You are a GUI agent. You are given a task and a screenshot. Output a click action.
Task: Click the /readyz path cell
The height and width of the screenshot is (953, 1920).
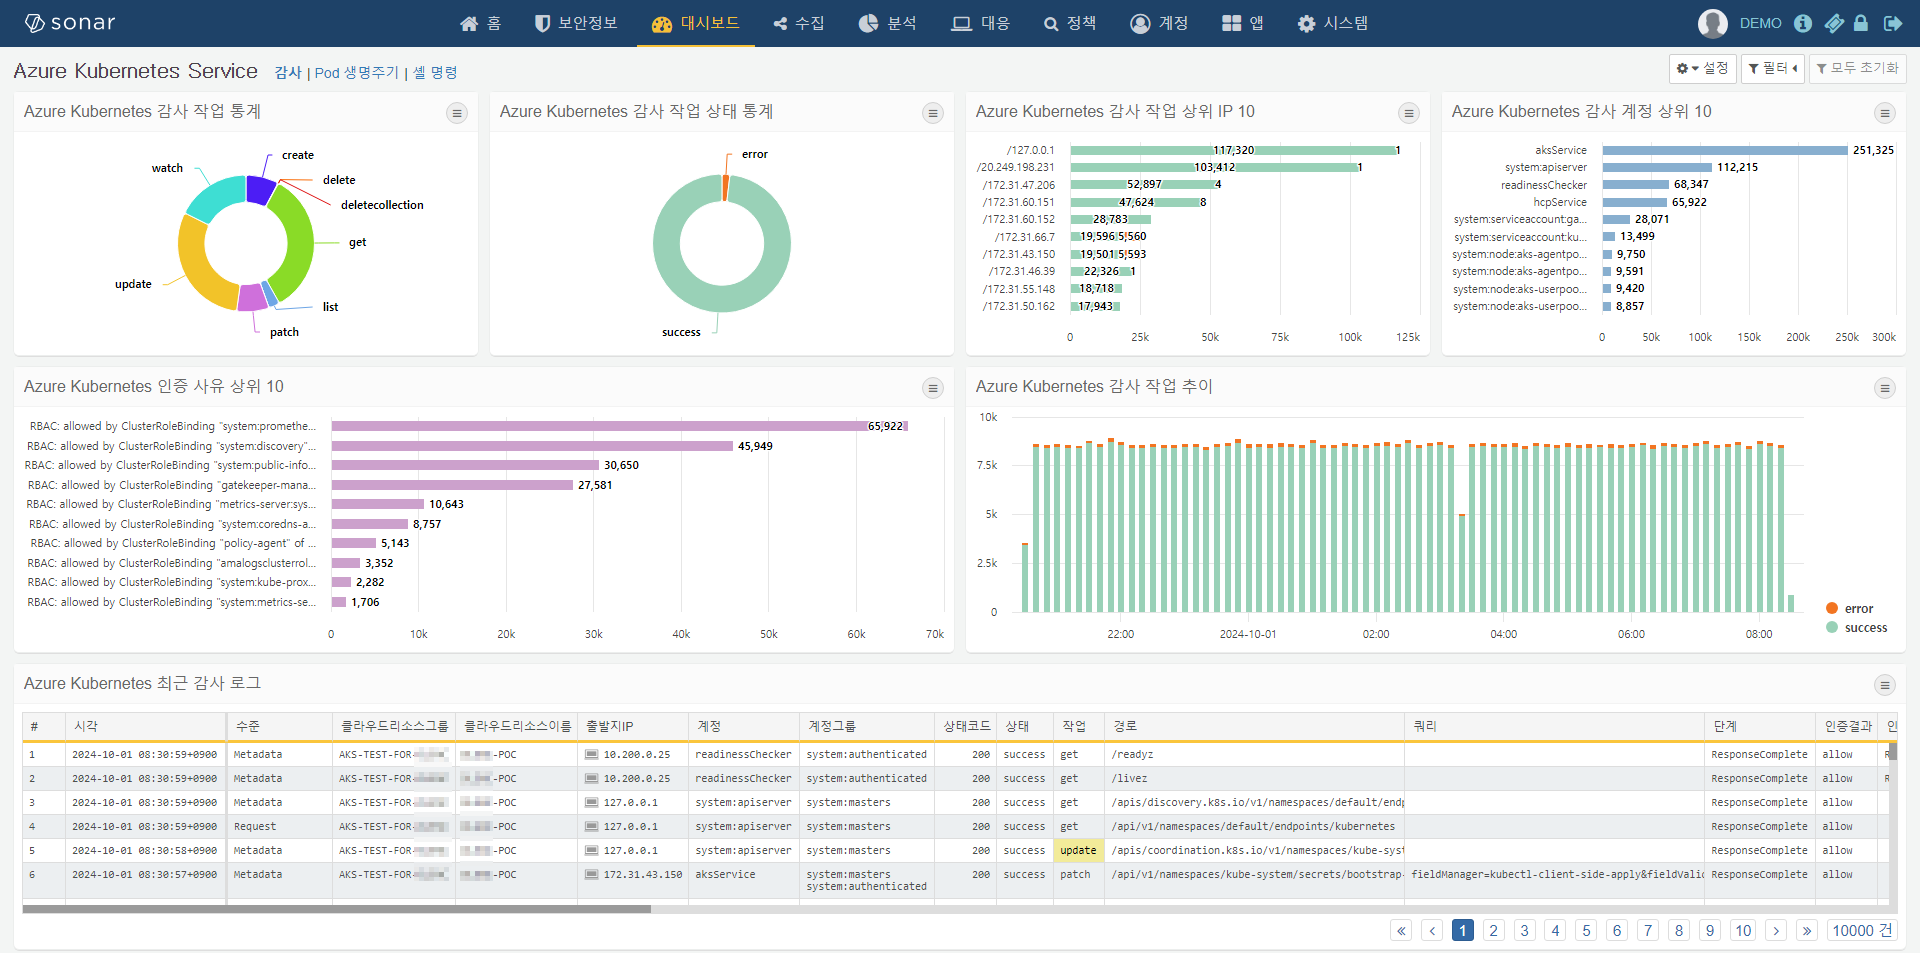(x=1254, y=755)
